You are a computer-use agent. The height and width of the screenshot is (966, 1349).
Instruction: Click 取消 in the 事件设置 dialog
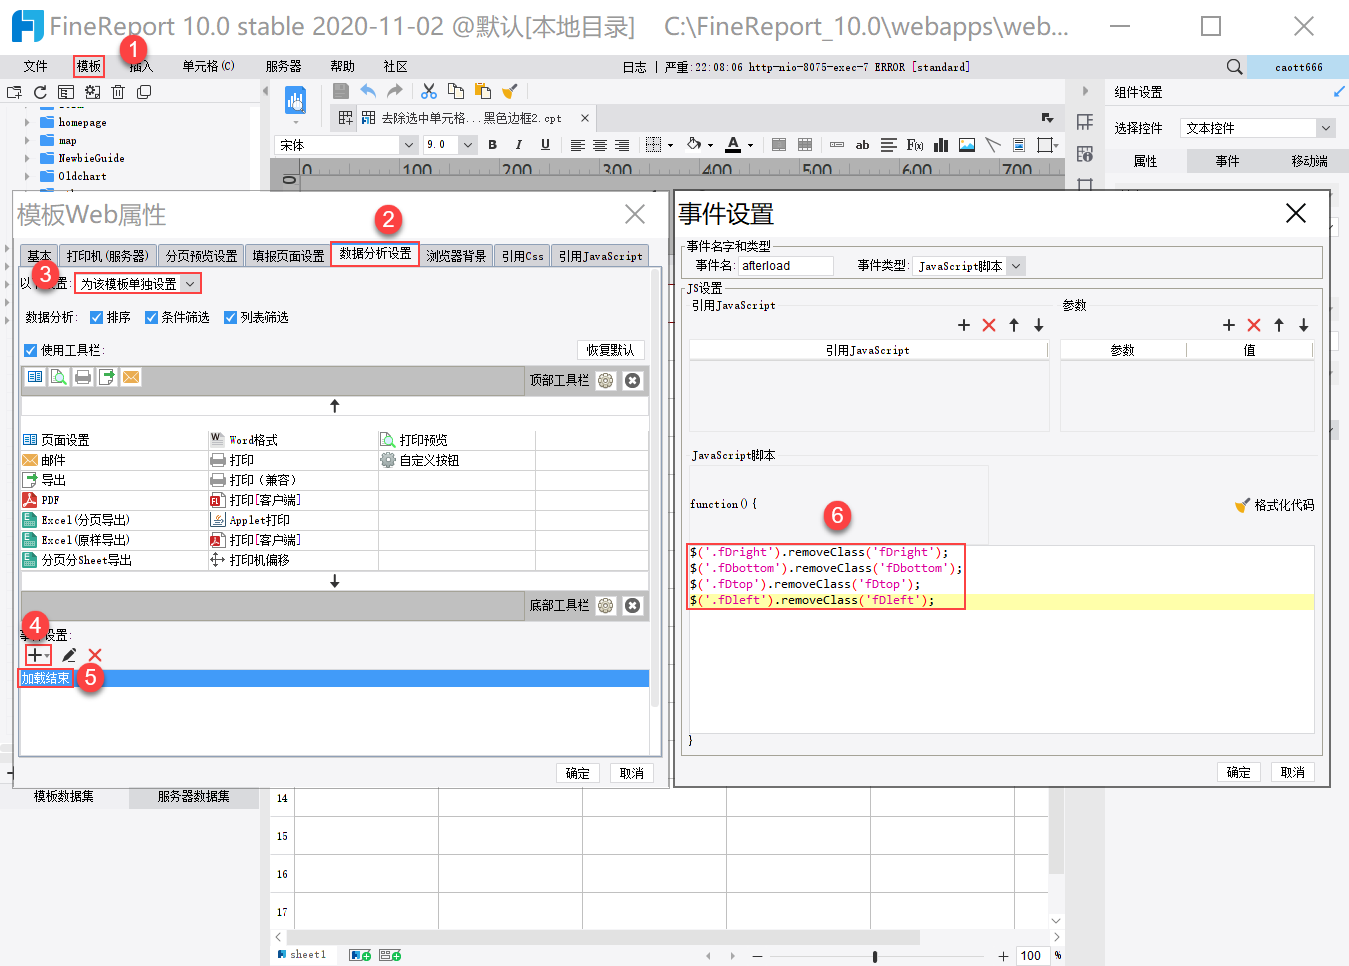coord(1293,772)
